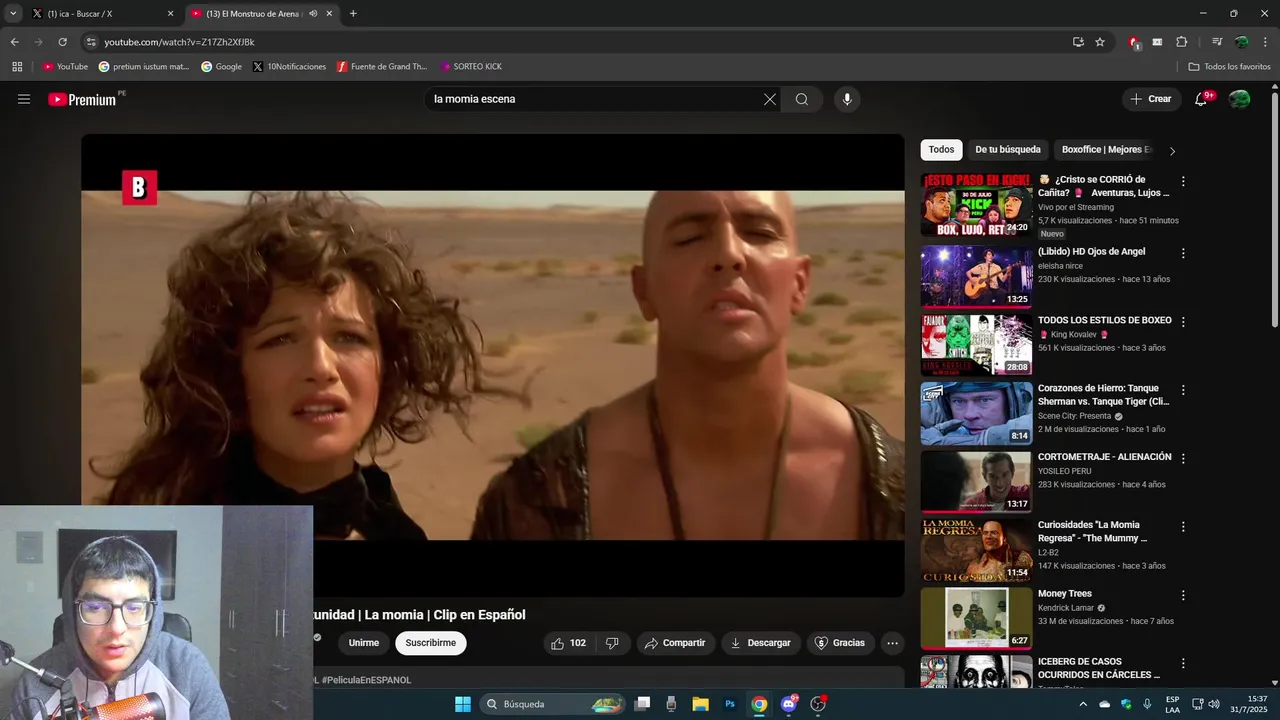Viewport: 1280px width, 720px height.
Task: Open 'Money Trees' video thumbnail
Action: coord(976,618)
